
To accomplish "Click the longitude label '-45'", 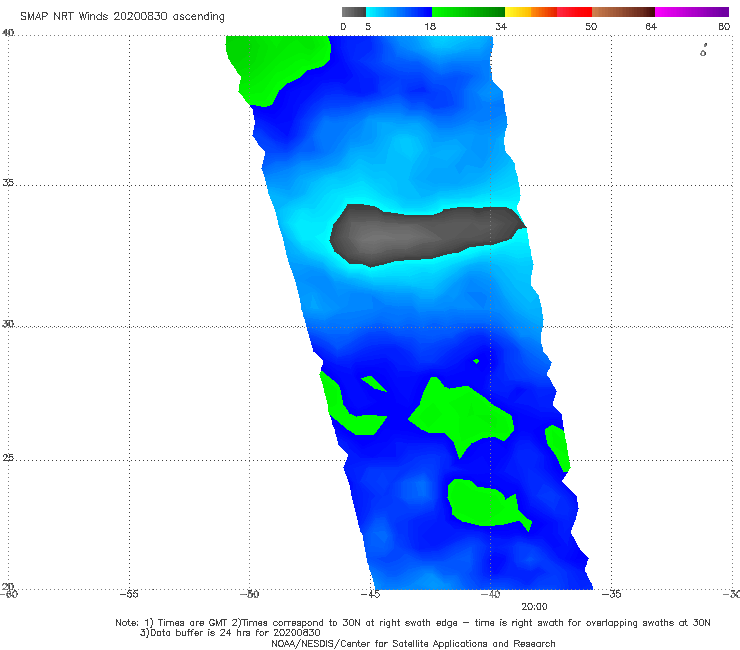I will 370,594.
